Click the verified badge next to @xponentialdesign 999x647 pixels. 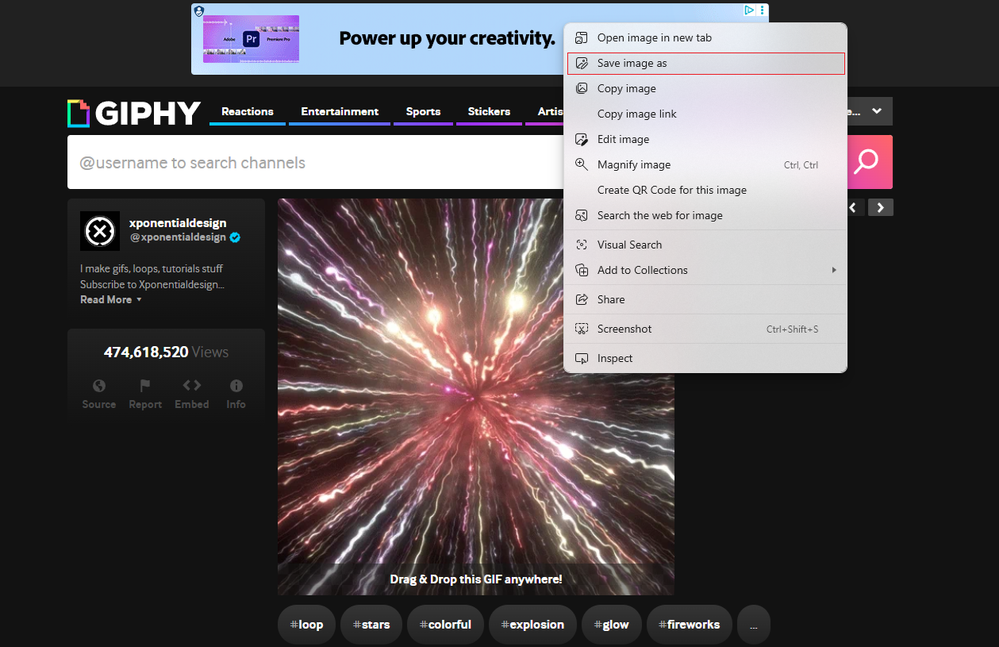[x=235, y=238]
